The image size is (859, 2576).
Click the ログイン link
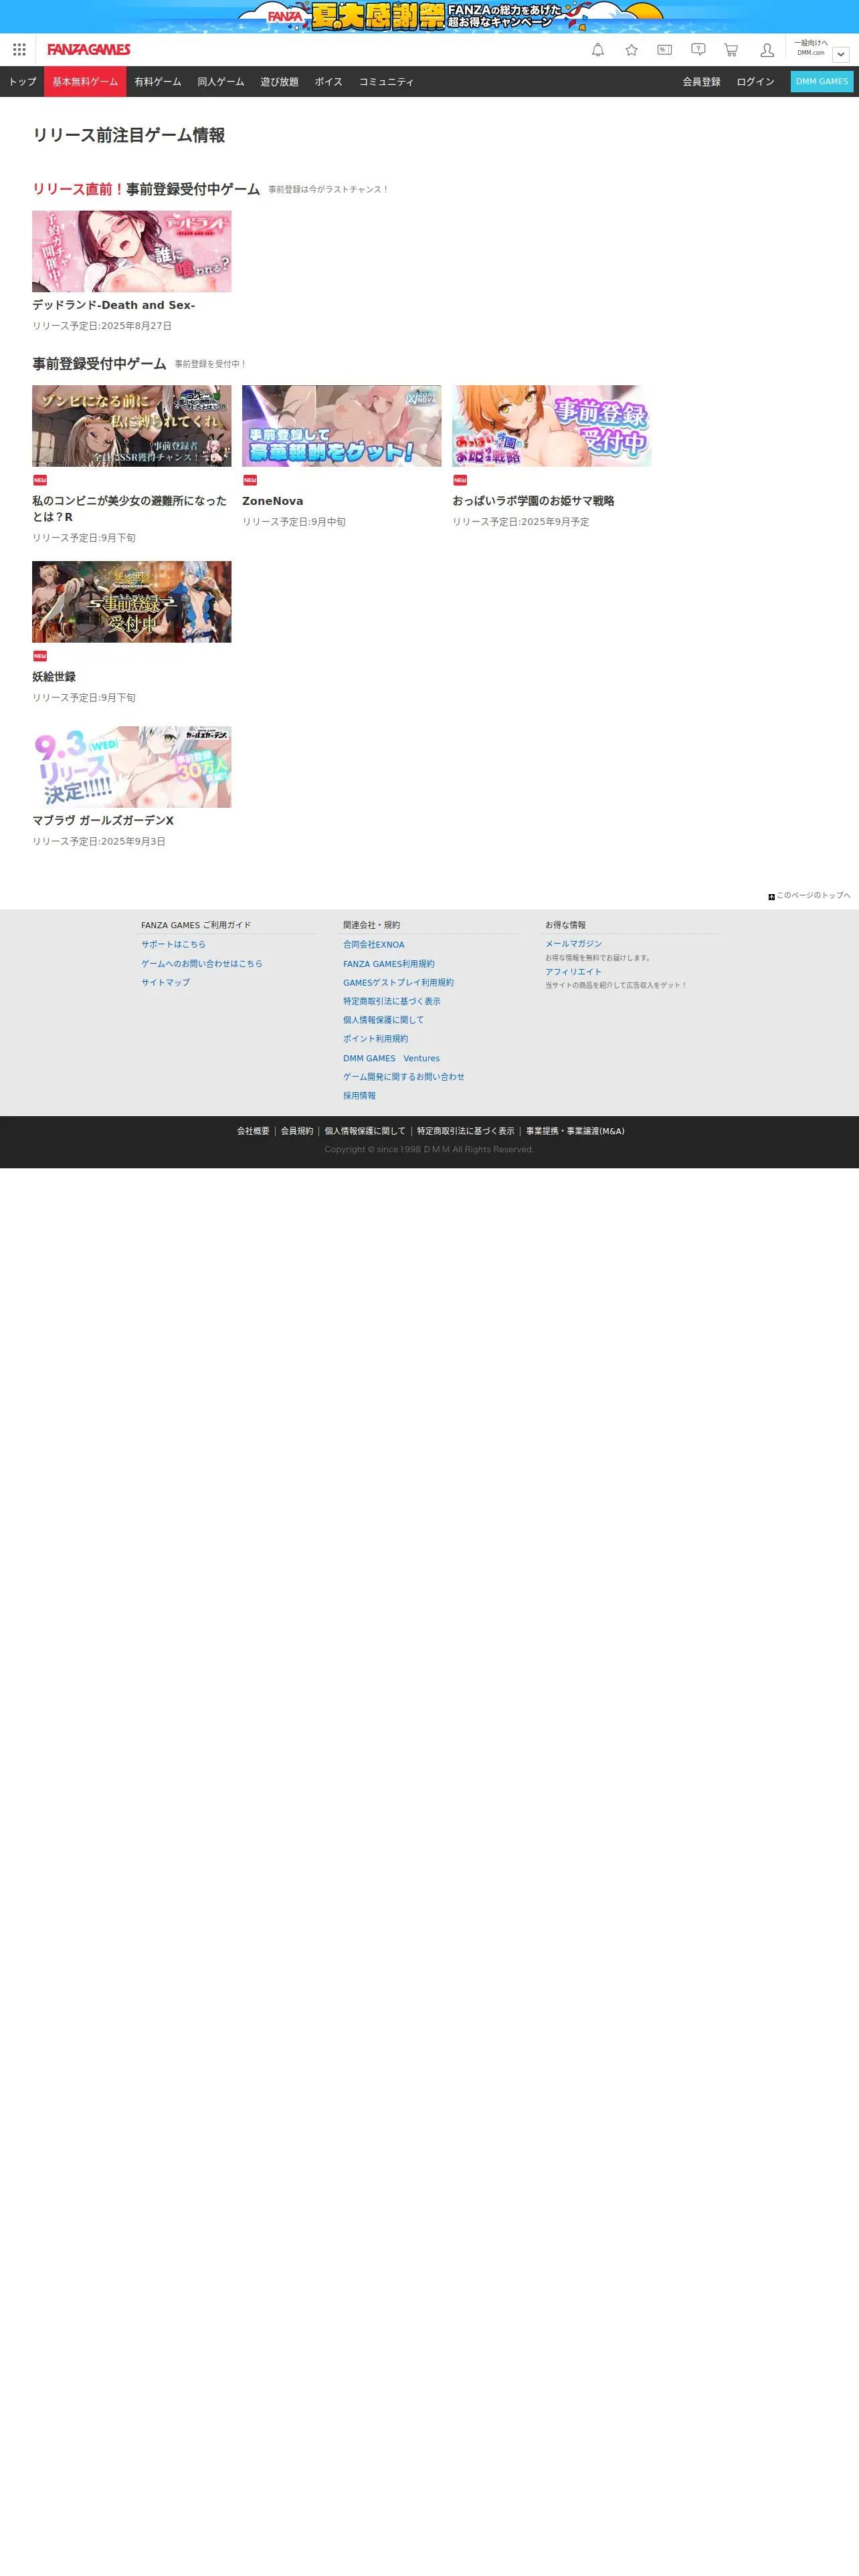pos(756,82)
